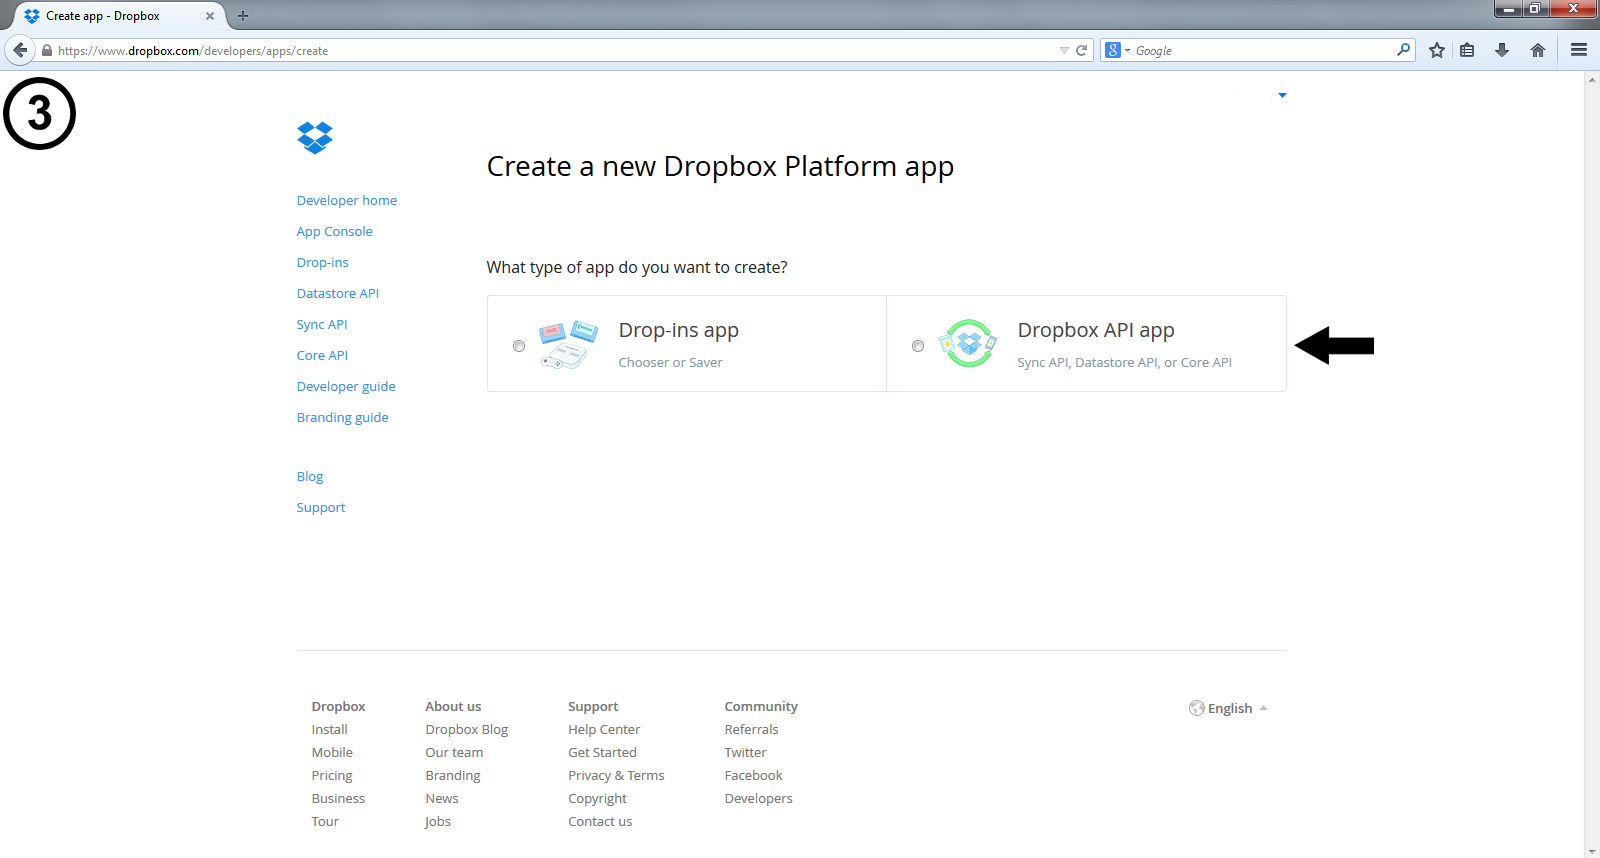Go to the browser home page icon
The width and height of the screenshot is (1600, 858).
[1538, 50]
